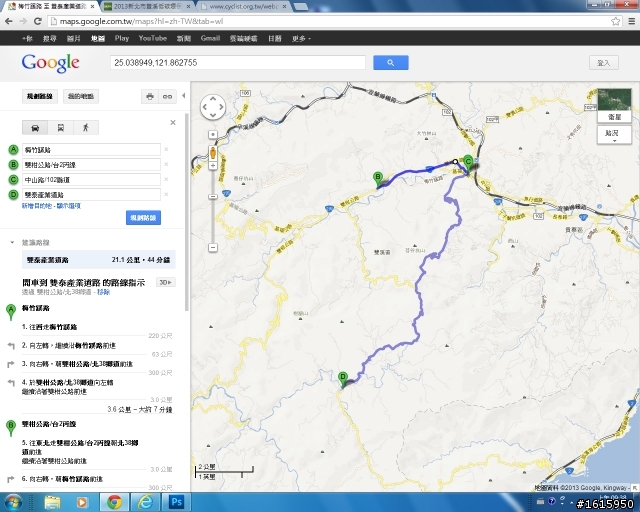Zoom out with the minus button
The image size is (640, 512).
[x=213, y=247]
